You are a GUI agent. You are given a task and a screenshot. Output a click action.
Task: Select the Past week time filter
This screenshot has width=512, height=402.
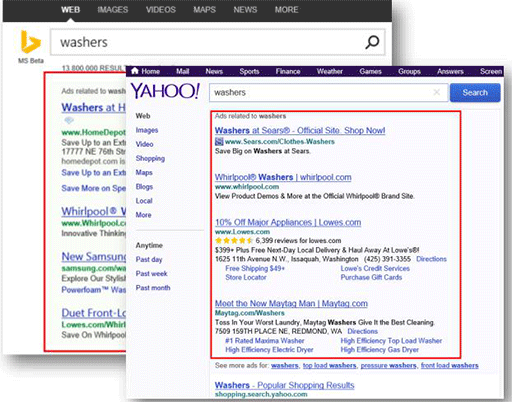click(151, 274)
